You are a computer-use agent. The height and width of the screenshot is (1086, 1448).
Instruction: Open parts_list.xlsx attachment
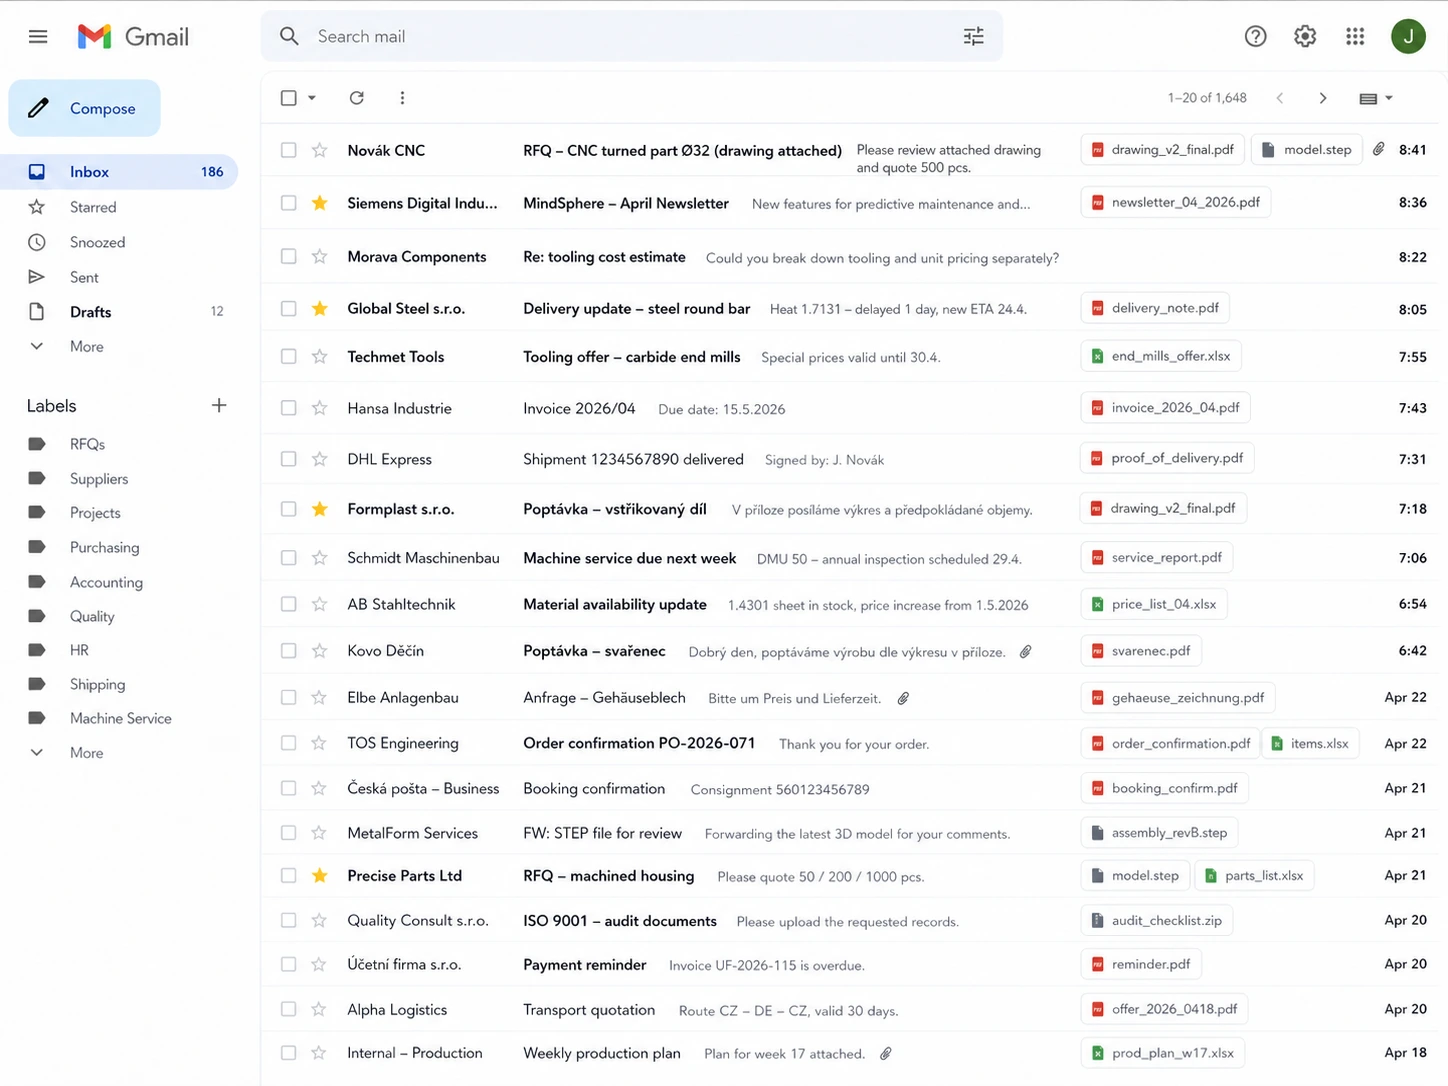(x=1255, y=875)
